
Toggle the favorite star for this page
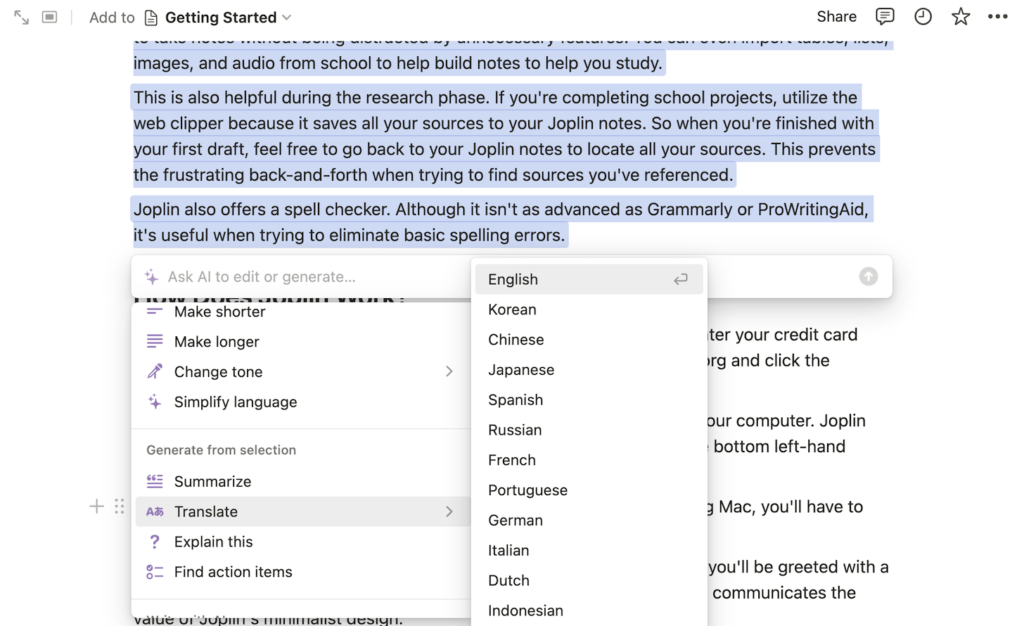[x=959, y=16]
